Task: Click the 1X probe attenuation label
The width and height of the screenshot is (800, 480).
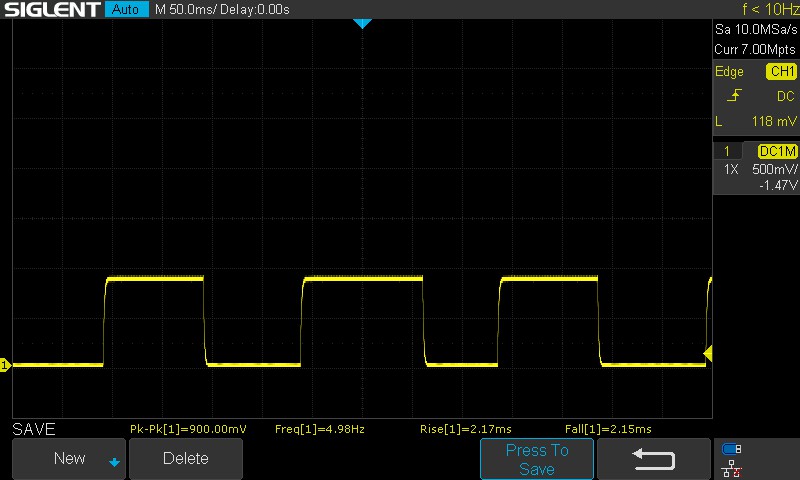Action: tap(731, 169)
